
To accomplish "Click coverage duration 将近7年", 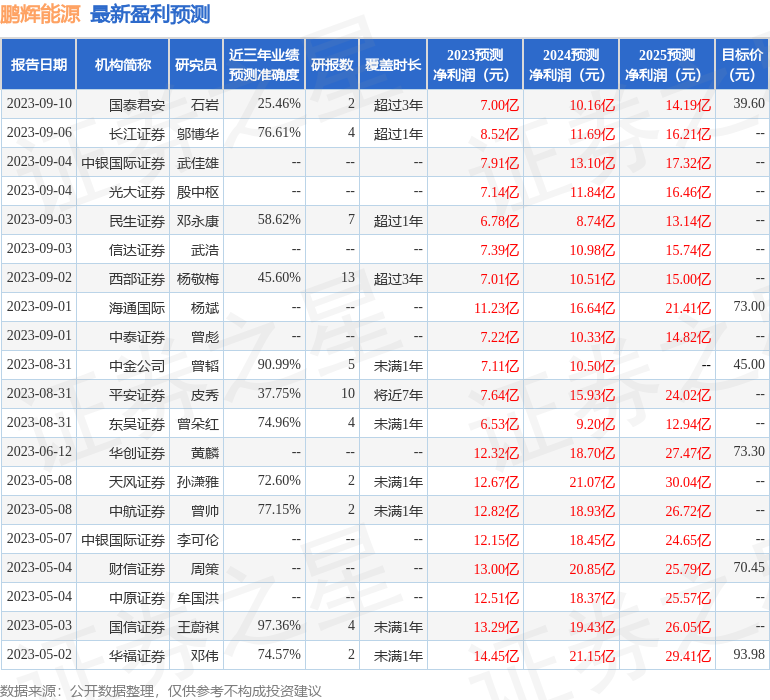I will (398, 394).
